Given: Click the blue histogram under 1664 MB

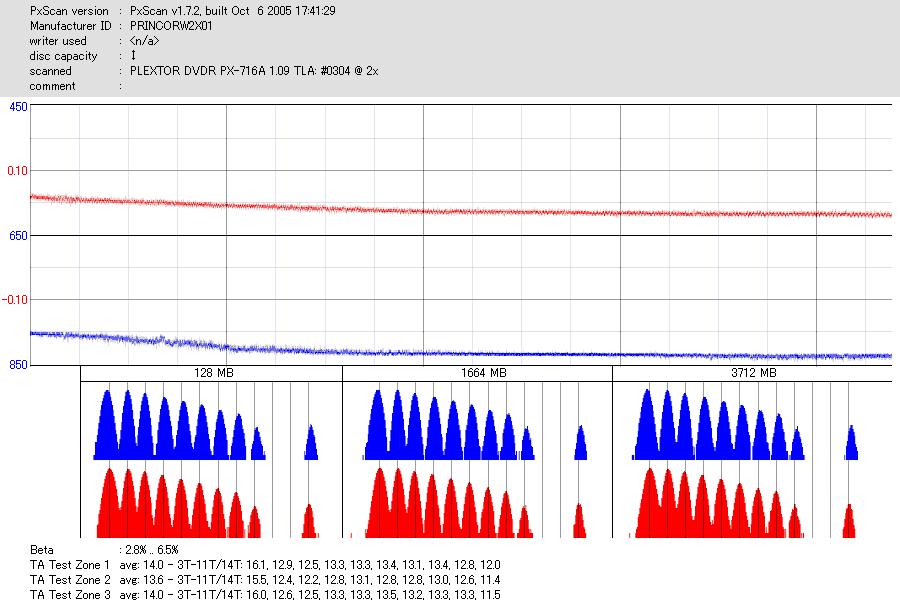Looking at the screenshot, I should point(475,425).
